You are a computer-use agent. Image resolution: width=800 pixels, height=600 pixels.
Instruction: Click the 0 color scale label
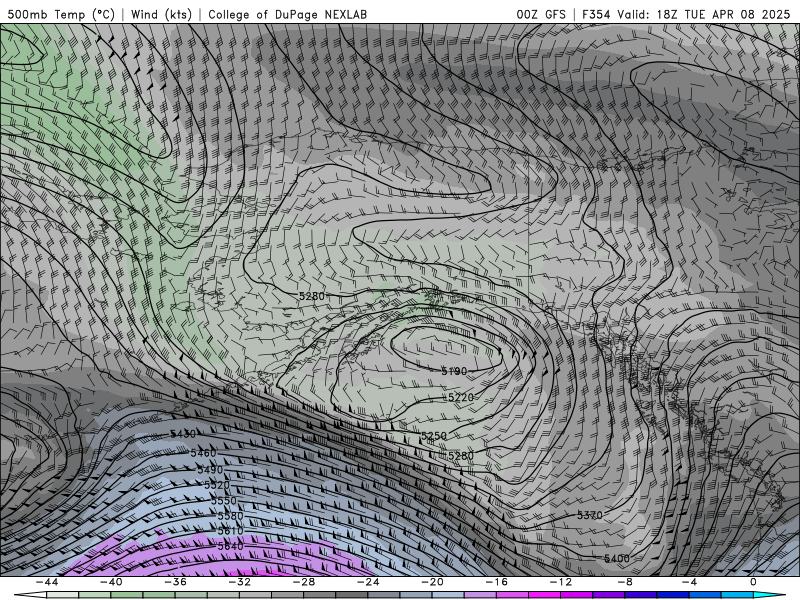(754, 582)
